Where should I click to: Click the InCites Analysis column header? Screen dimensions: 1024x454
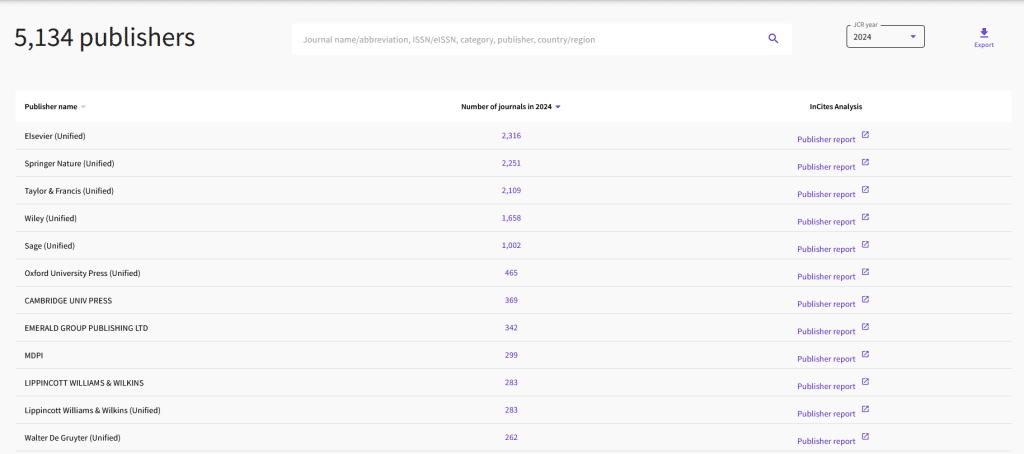click(x=835, y=107)
